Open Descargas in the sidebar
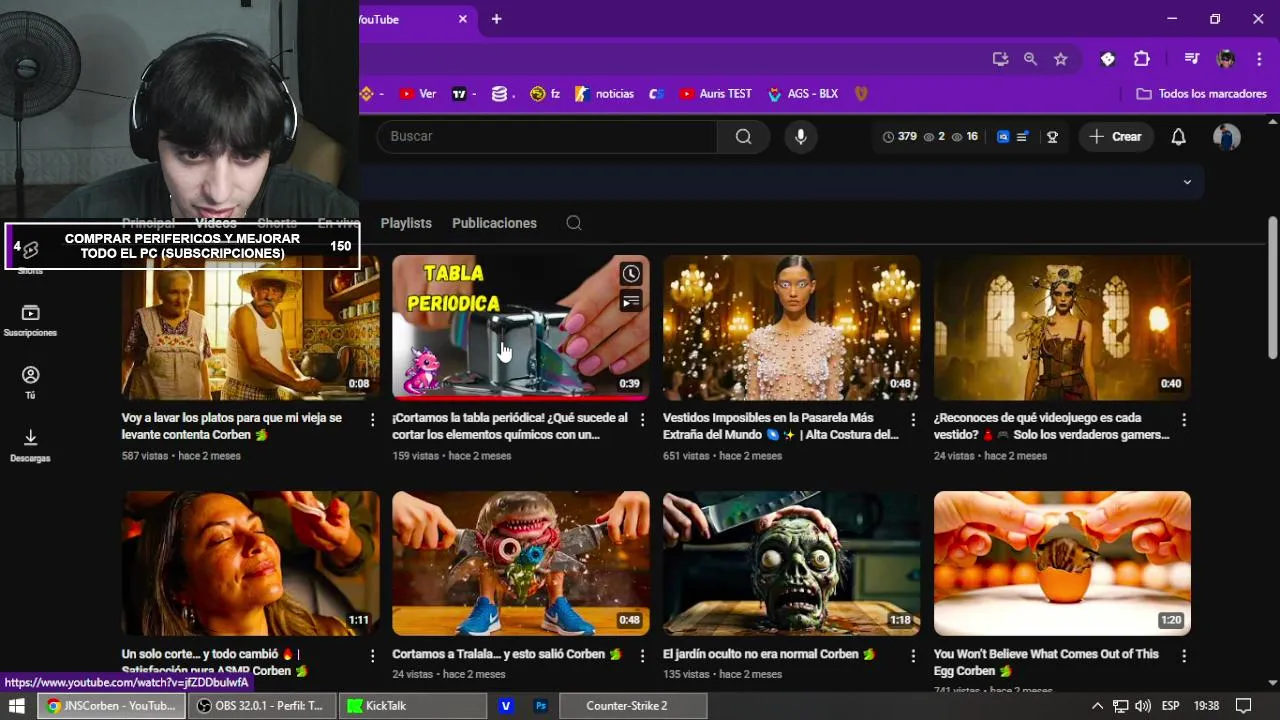 [x=30, y=445]
